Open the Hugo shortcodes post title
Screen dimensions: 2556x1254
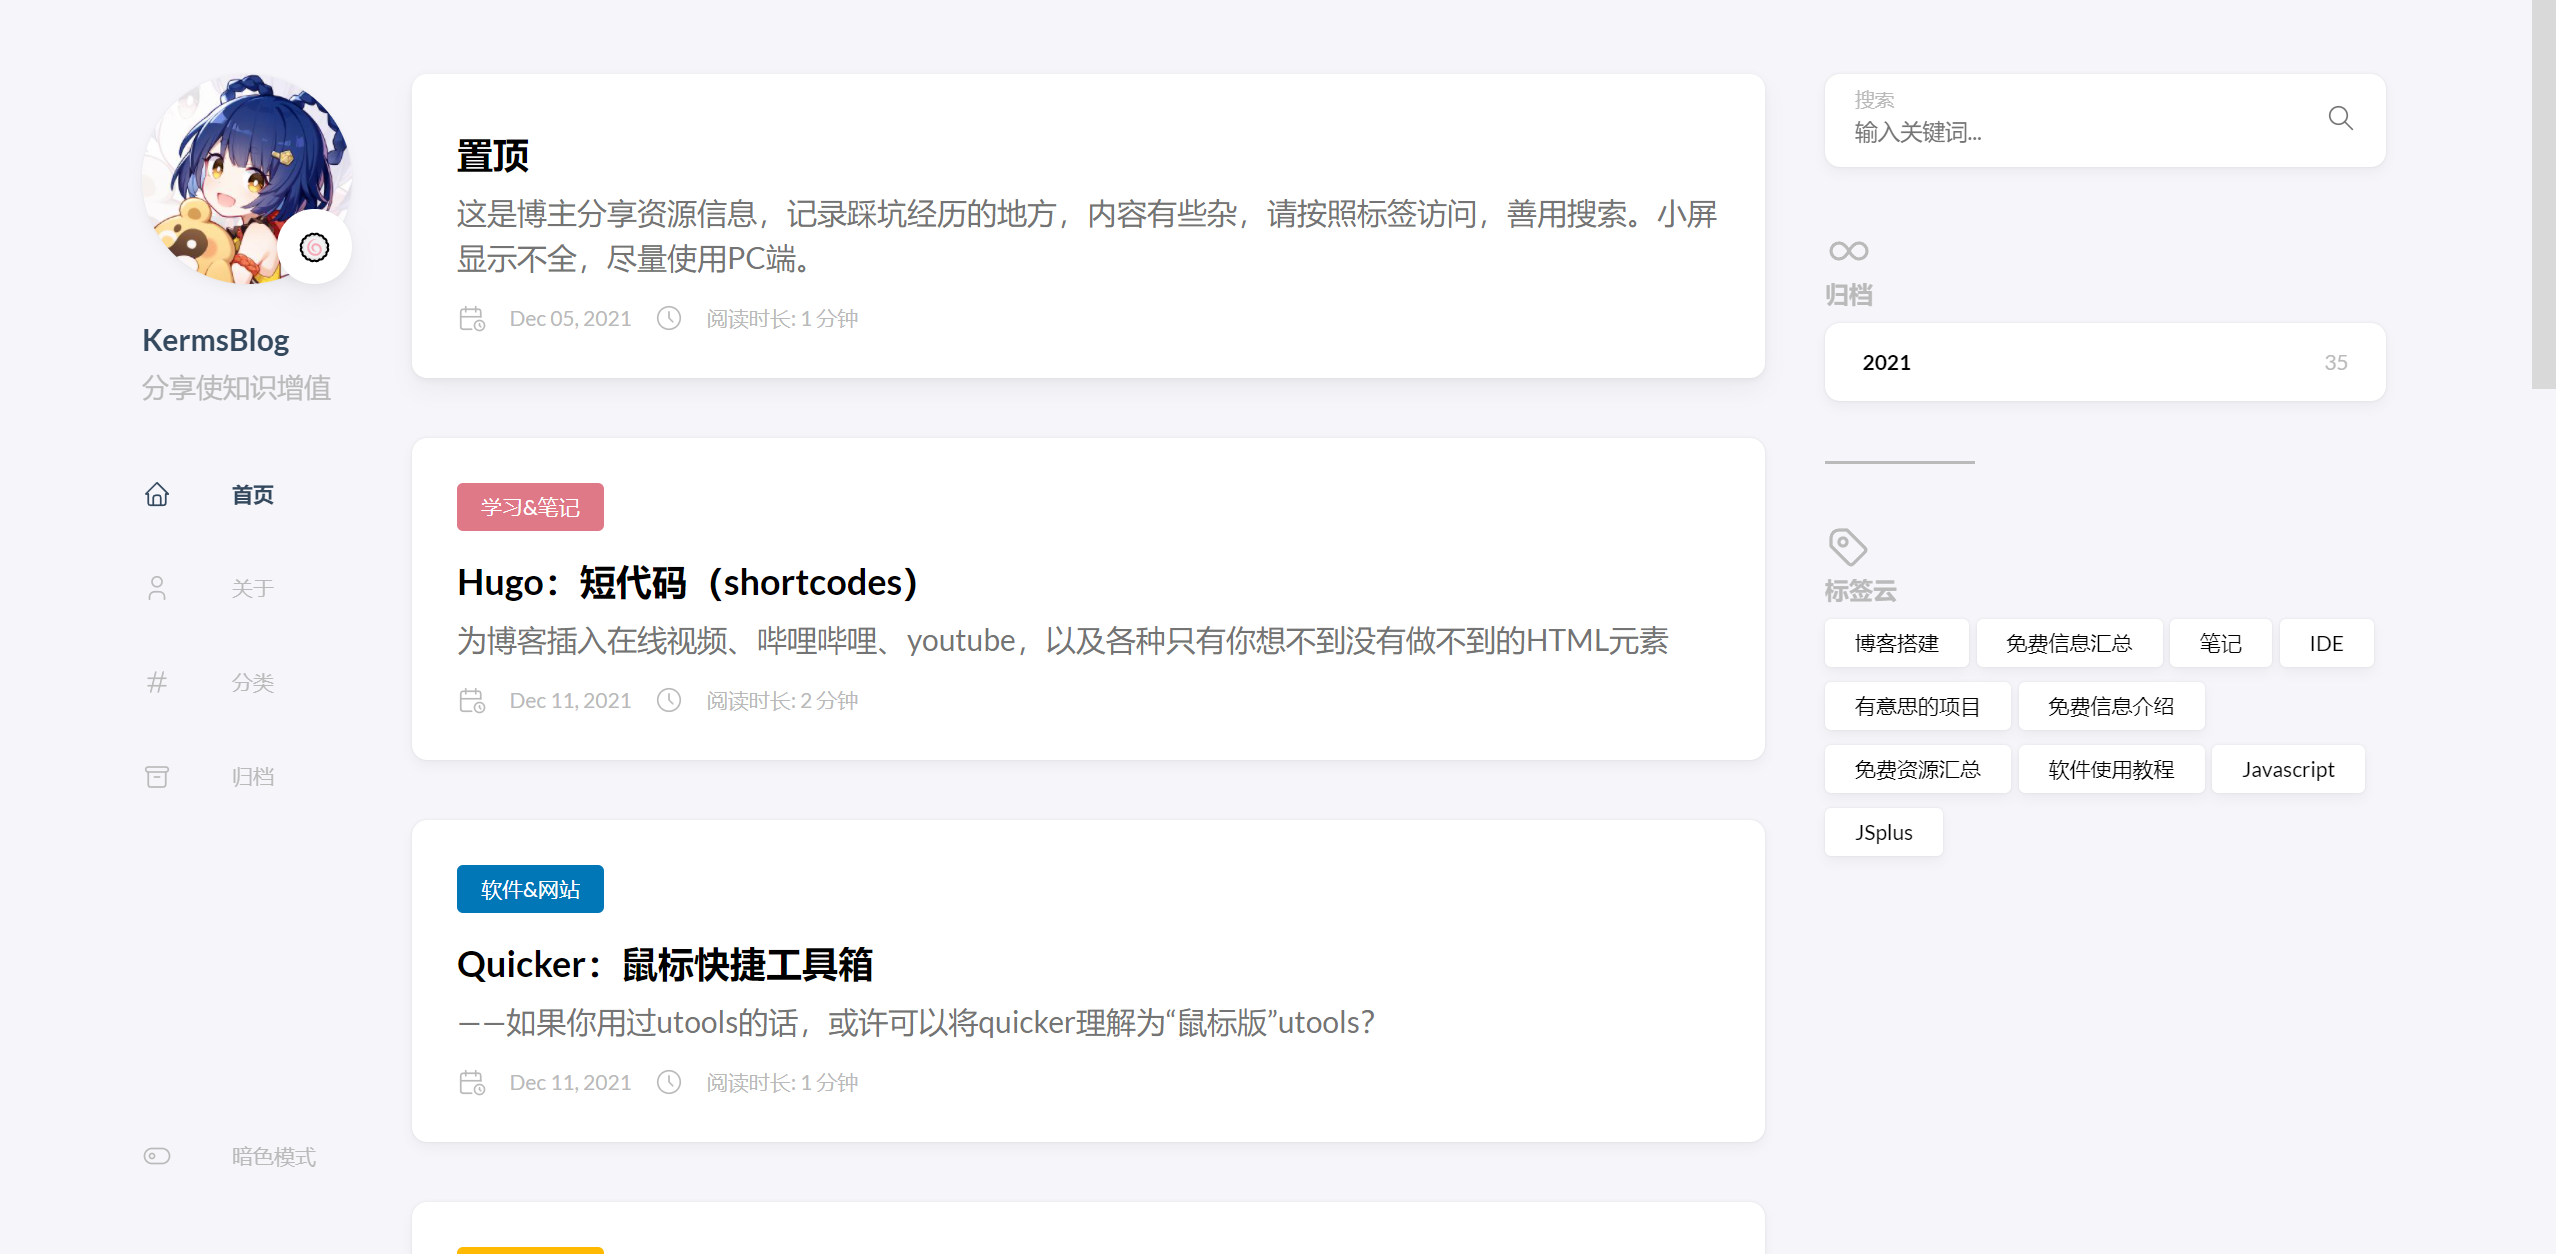(687, 583)
